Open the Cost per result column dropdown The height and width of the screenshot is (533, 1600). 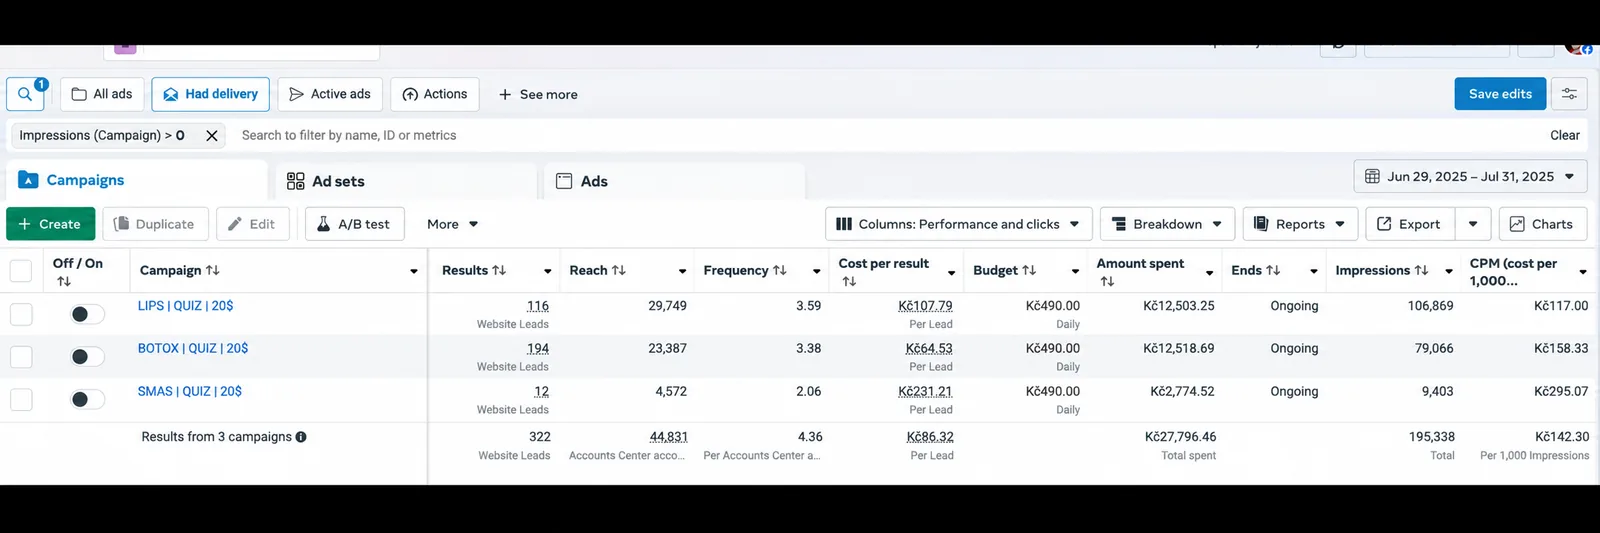pos(951,272)
